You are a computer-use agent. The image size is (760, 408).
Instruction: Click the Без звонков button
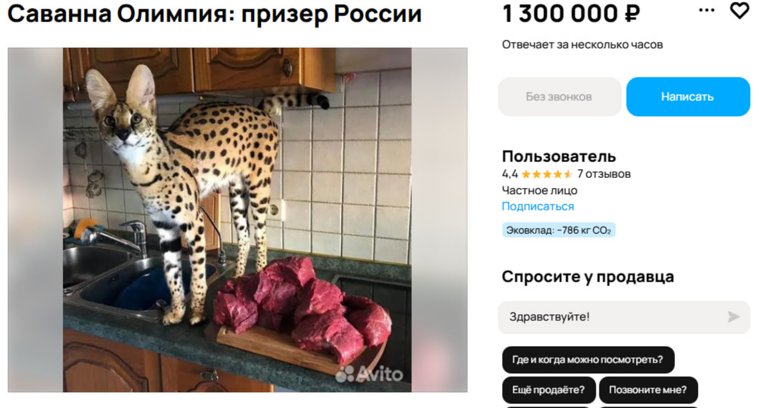point(559,96)
